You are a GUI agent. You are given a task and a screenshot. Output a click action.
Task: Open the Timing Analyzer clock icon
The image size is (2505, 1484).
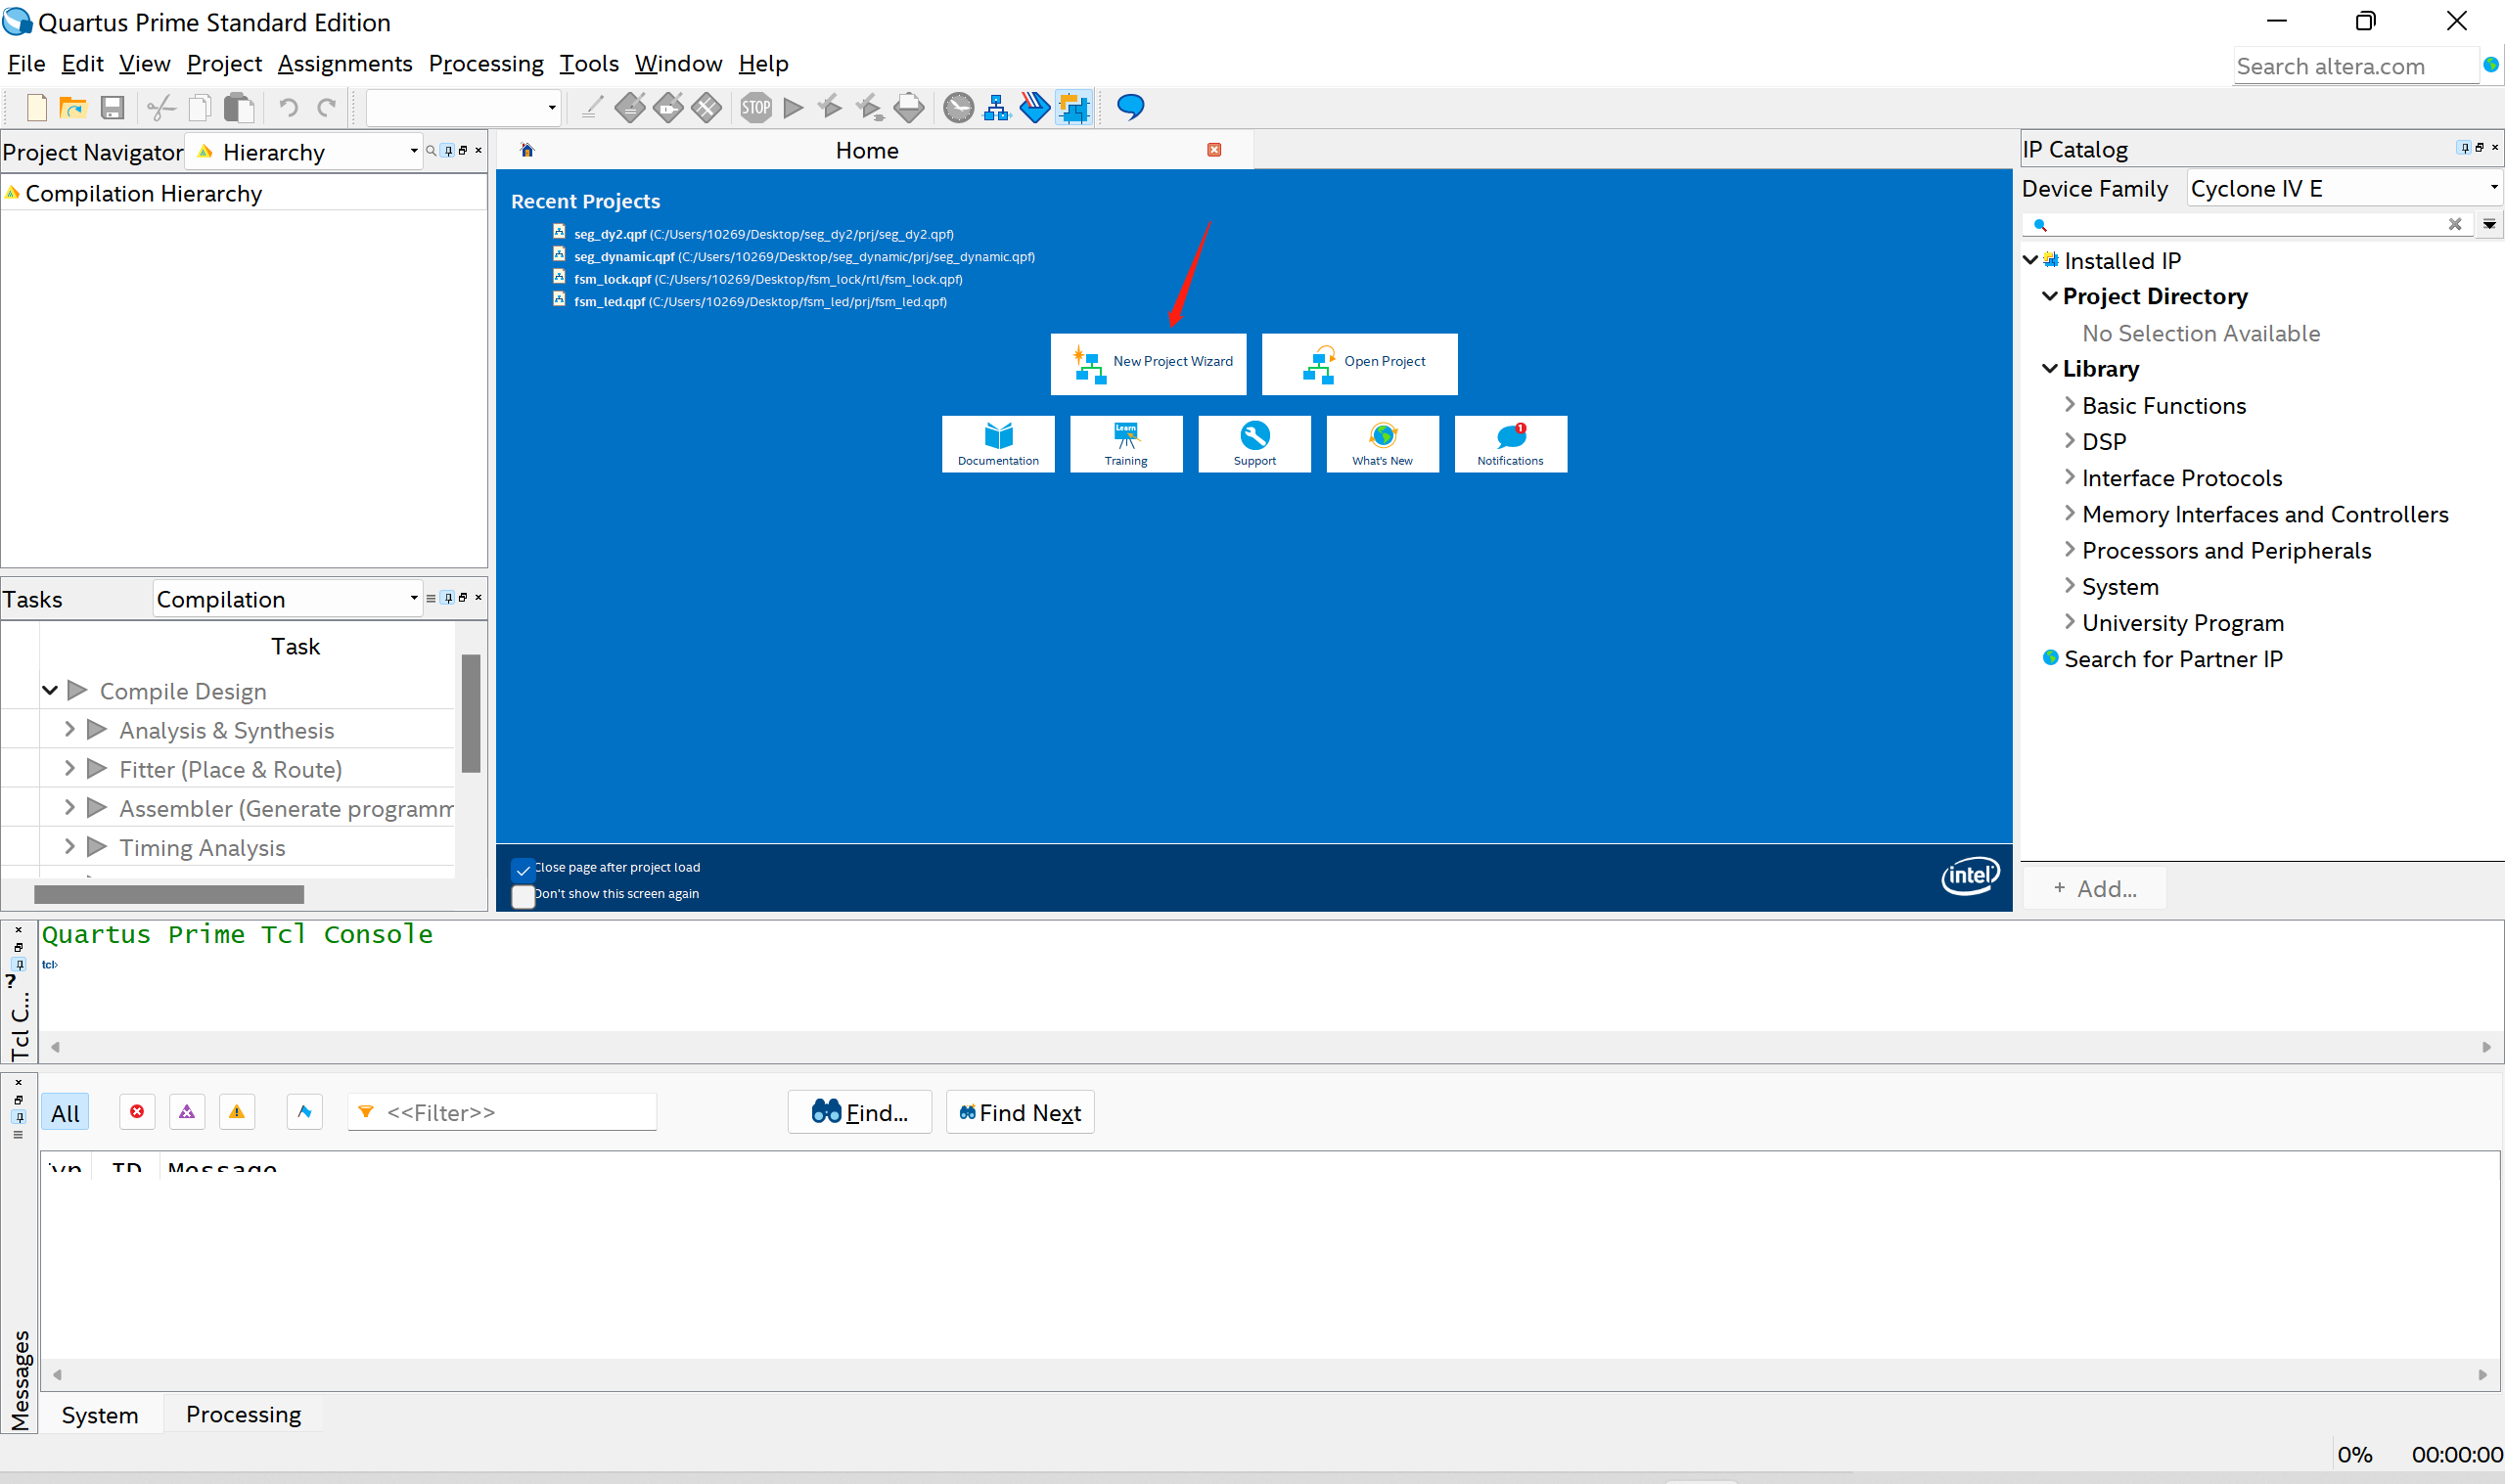click(x=958, y=107)
